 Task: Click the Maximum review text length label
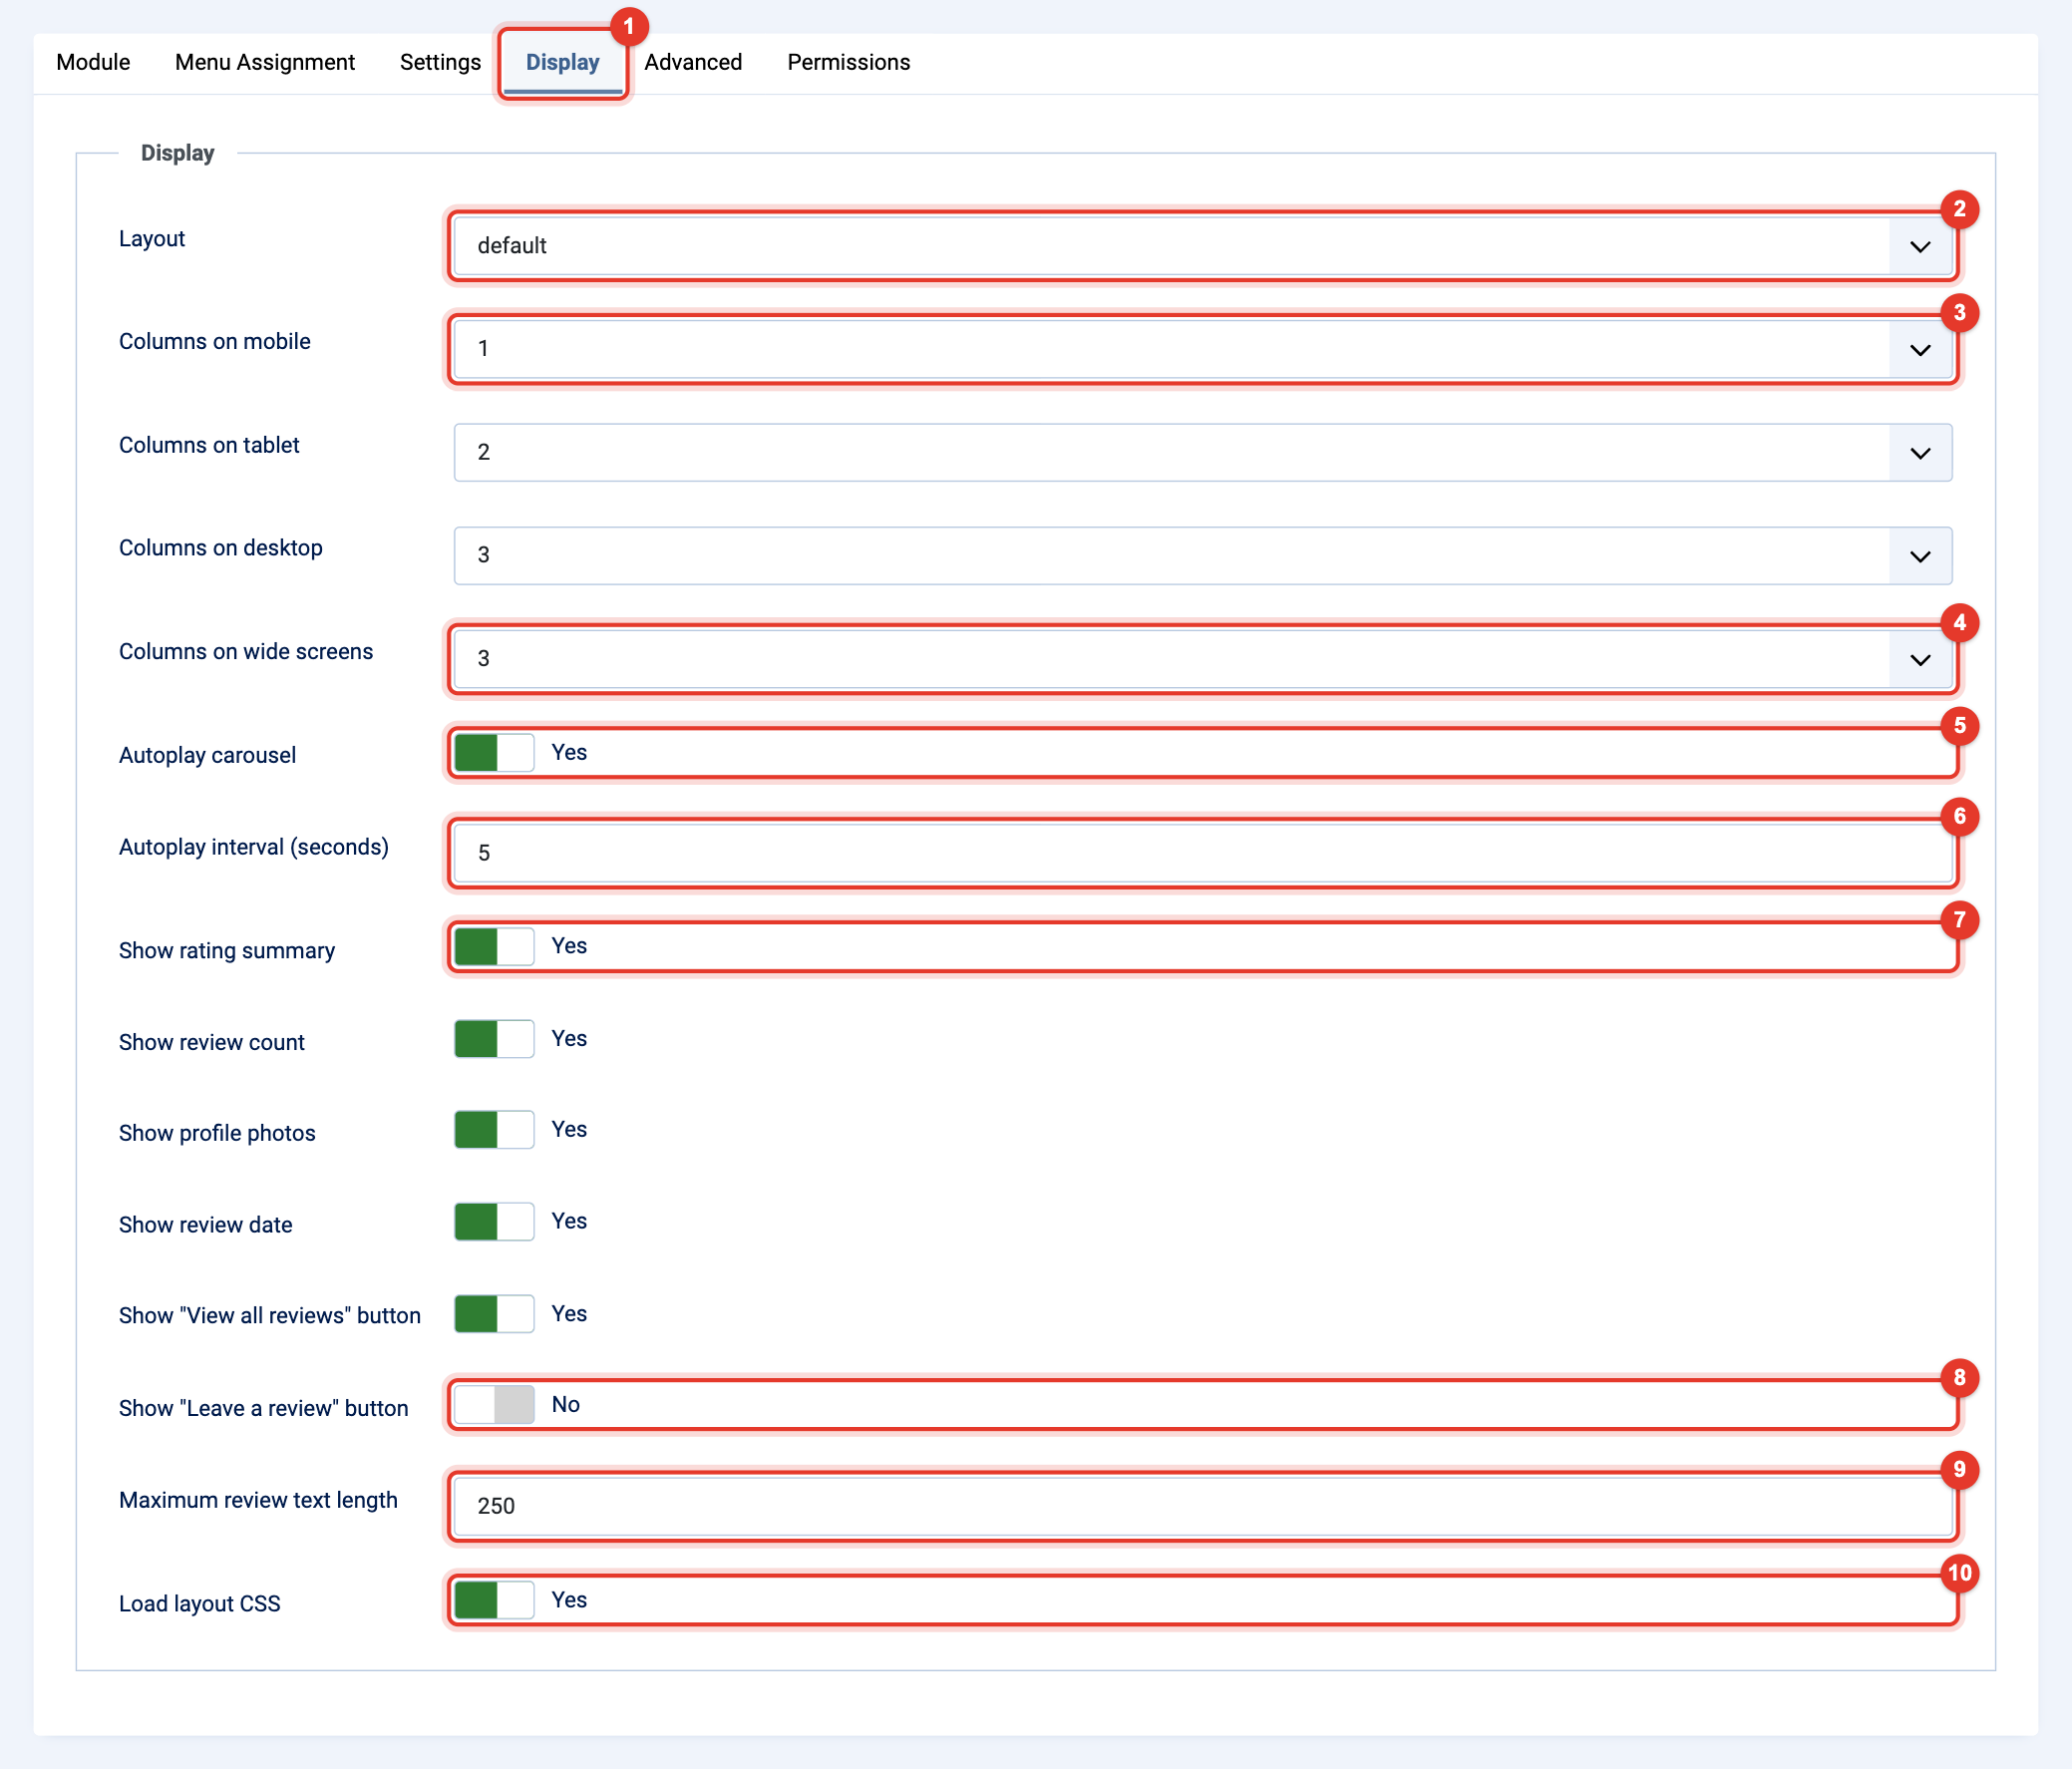[x=258, y=1500]
